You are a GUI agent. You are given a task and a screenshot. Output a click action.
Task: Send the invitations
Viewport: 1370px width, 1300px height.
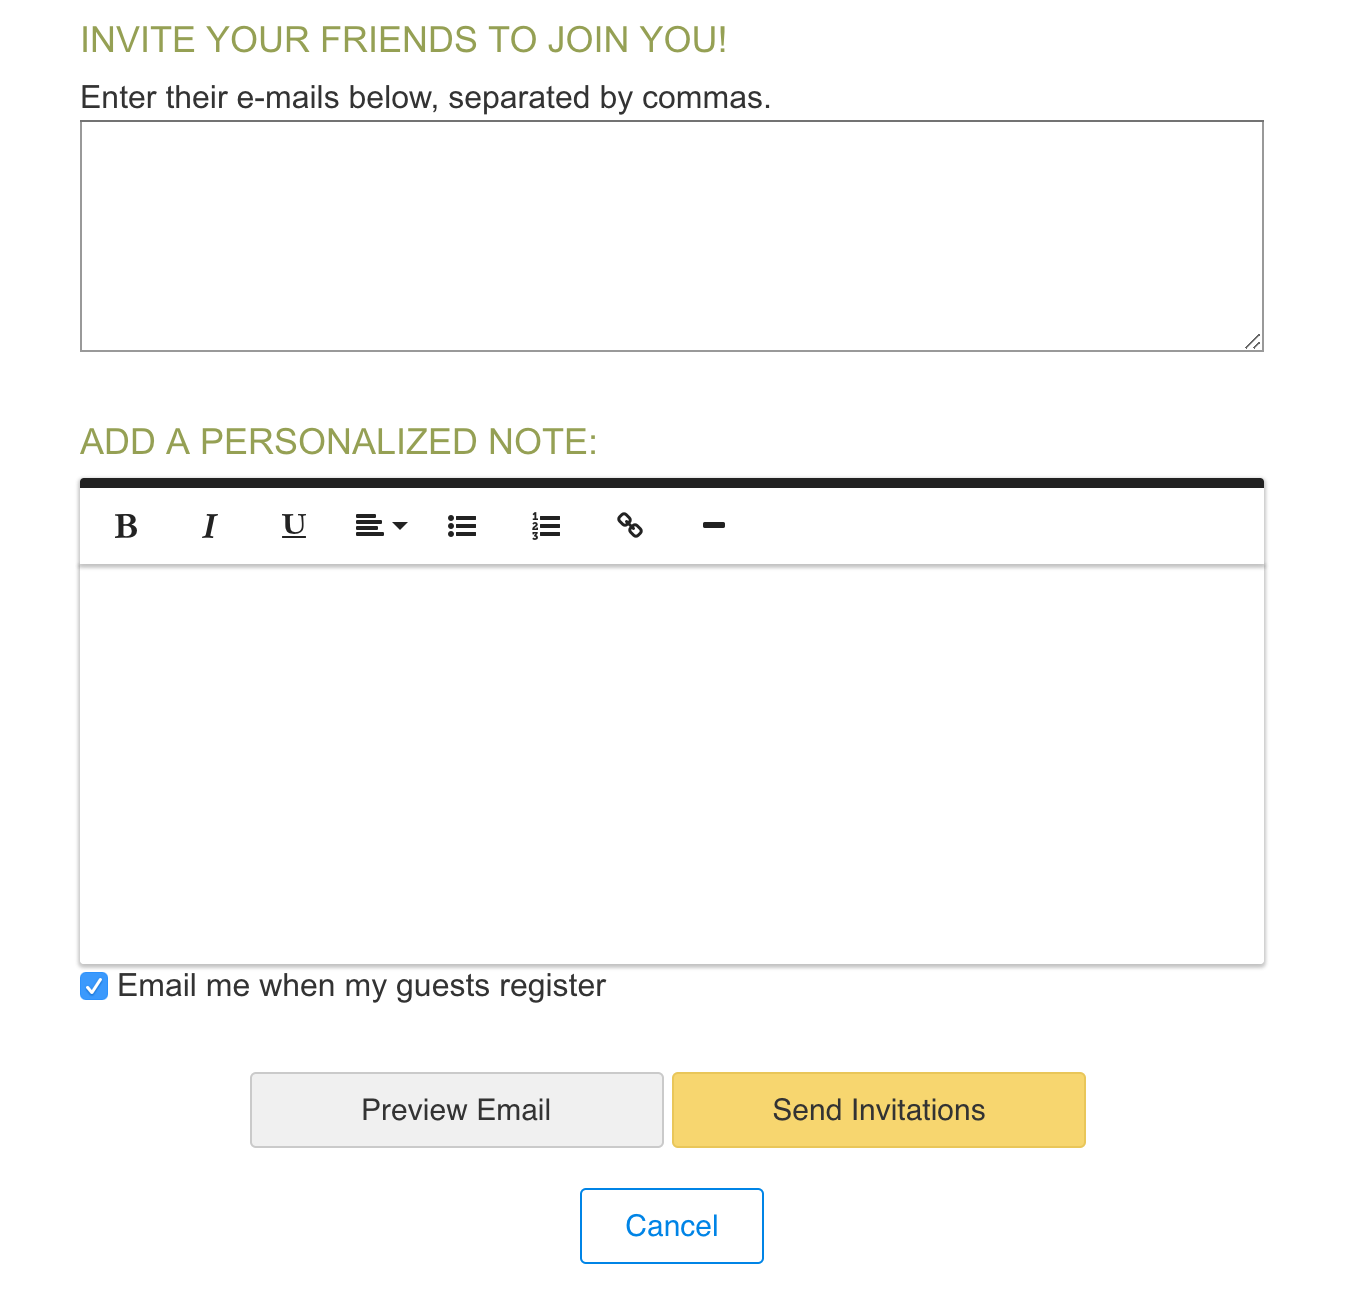[879, 1110]
